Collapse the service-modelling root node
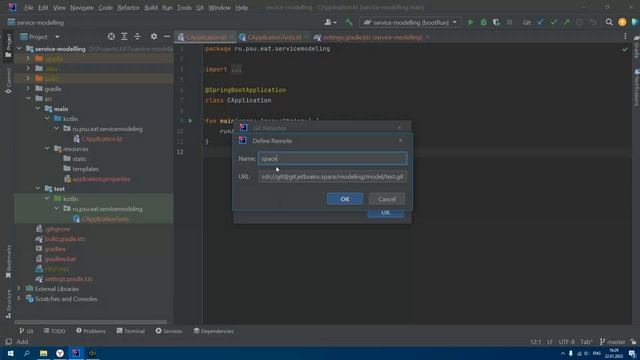The image size is (640, 360). (x=19, y=49)
